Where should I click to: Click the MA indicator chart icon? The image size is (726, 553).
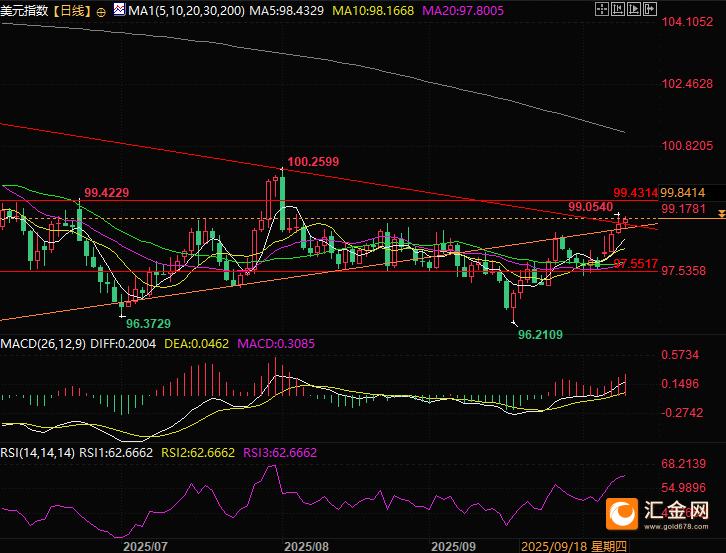[x=118, y=11]
